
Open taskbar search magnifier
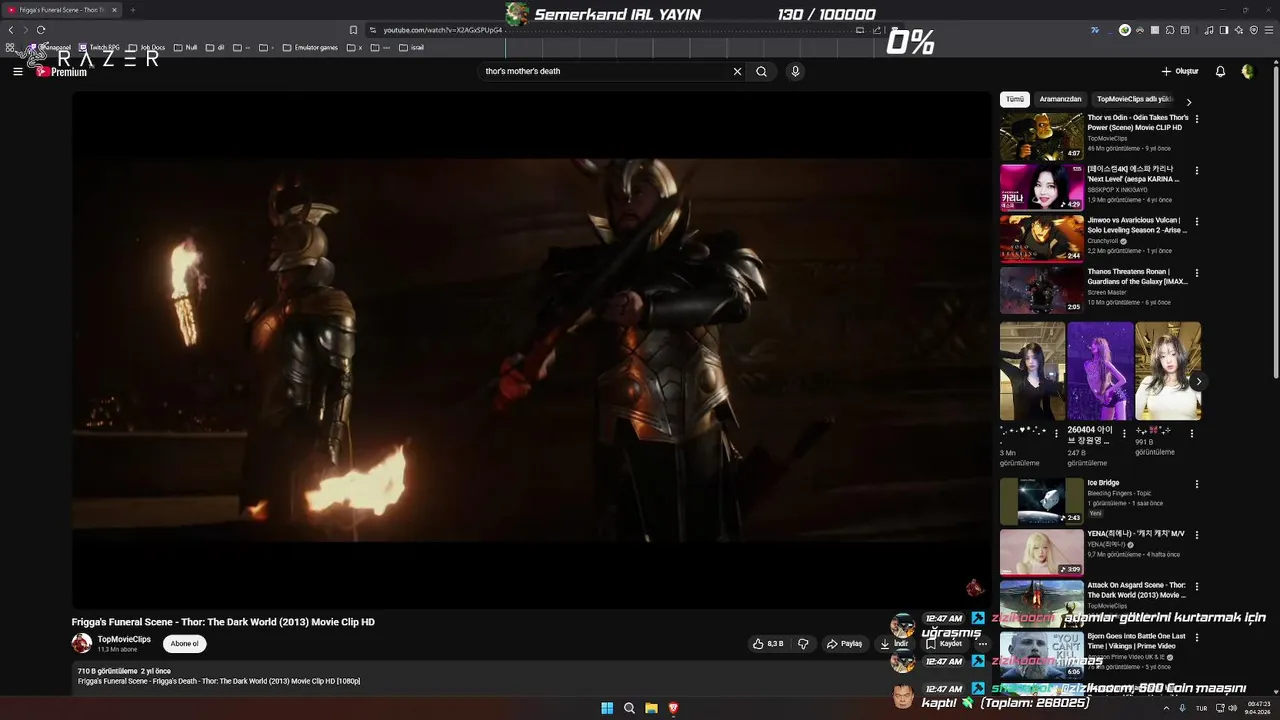click(629, 708)
